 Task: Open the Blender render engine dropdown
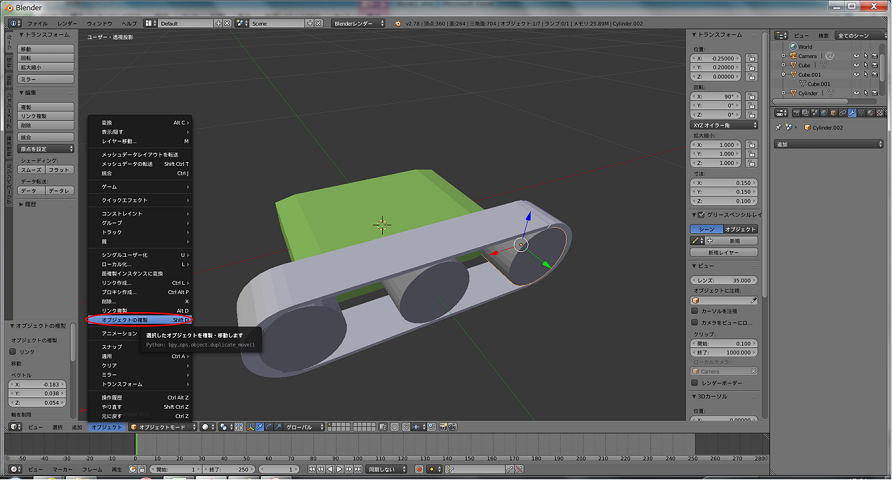pyautogui.click(x=358, y=22)
